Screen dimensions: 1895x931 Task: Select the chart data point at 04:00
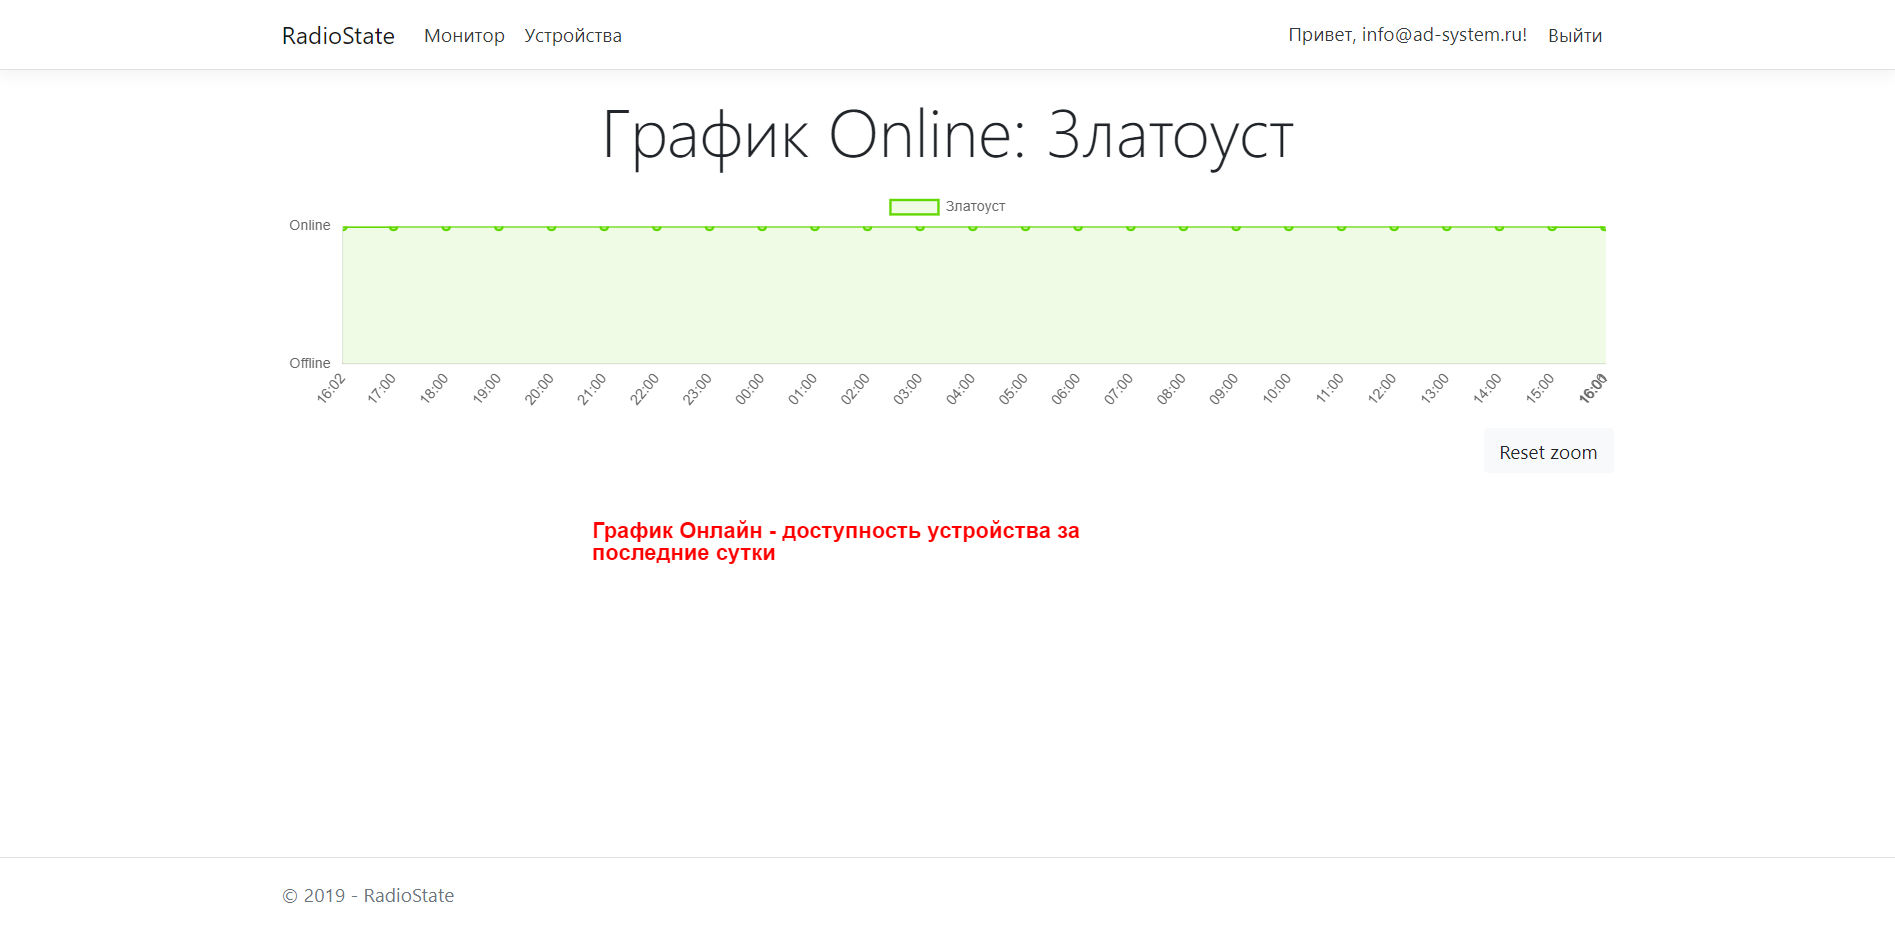pyautogui.click(x=973, y=227)
